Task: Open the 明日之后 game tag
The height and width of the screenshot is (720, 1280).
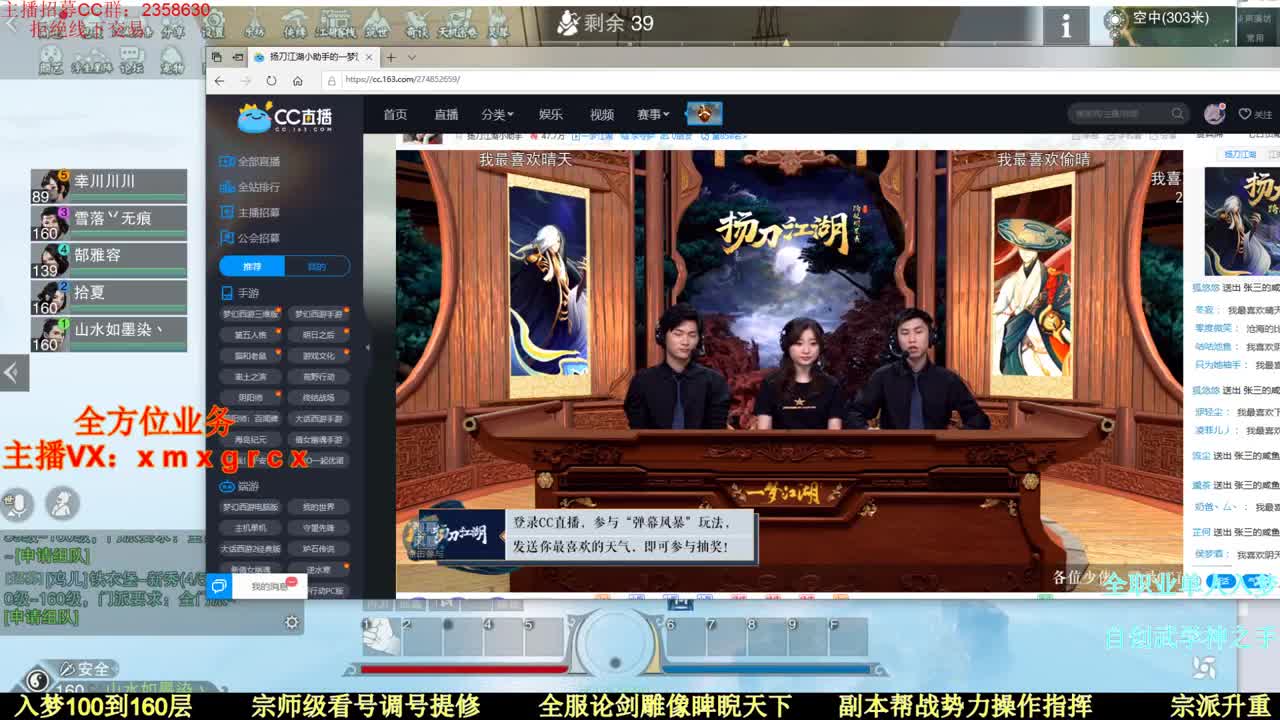Action: click(318, 335)
